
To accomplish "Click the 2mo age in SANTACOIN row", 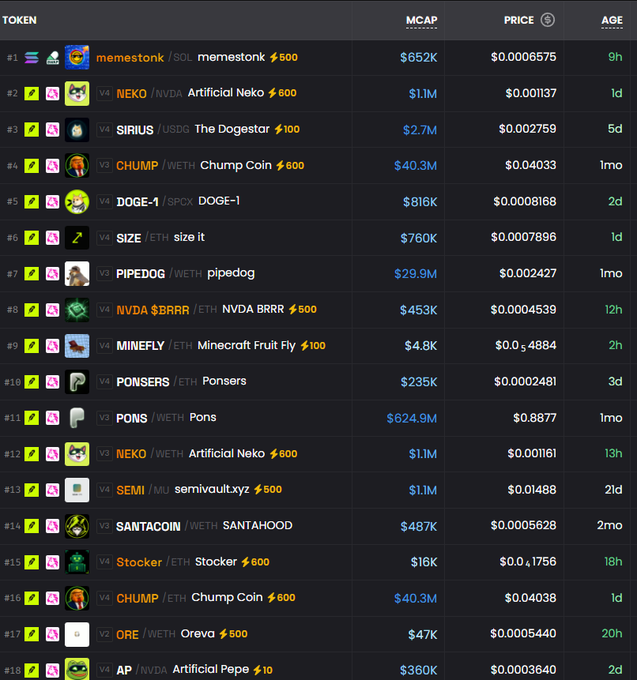I will pos(610,525).
